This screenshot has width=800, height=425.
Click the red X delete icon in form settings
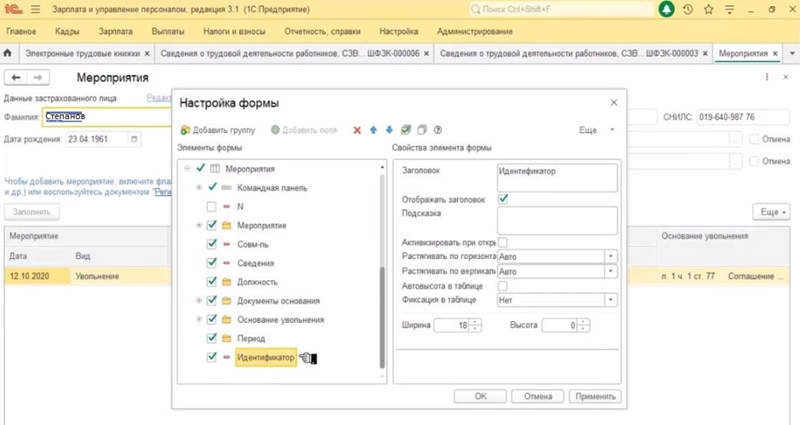tap(357, 130)
